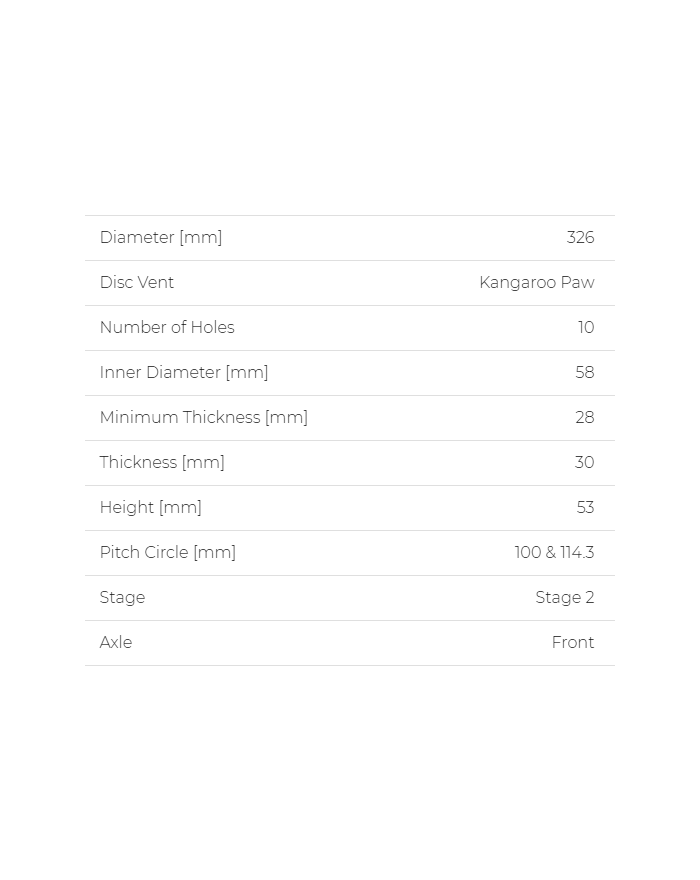Select the minimum thickness value 28
Screen dimensions: 700x880
click(x=585, y=418)
